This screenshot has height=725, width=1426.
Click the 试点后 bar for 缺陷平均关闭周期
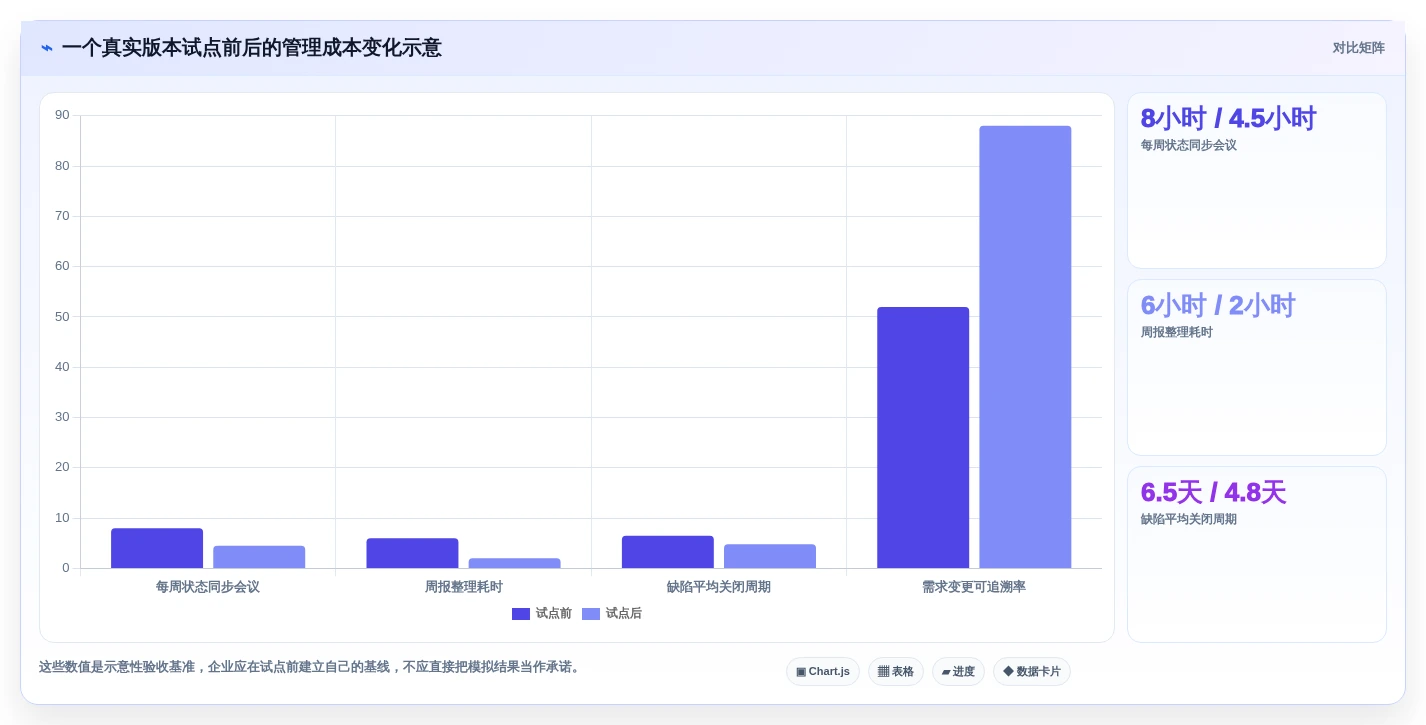coord(770,556)
